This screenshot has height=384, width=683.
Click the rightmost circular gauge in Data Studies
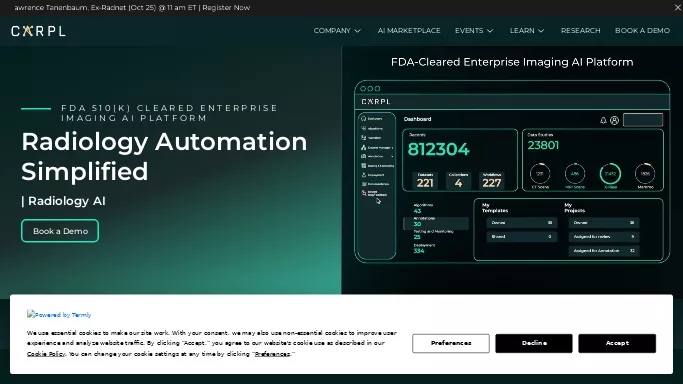coord(645,173)
